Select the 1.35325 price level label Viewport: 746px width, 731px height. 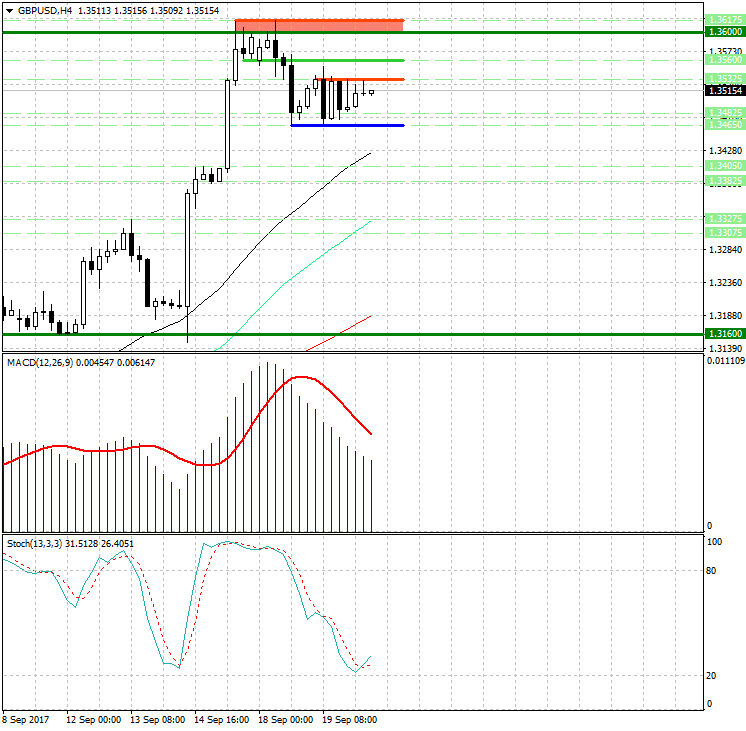click(725, 79)
